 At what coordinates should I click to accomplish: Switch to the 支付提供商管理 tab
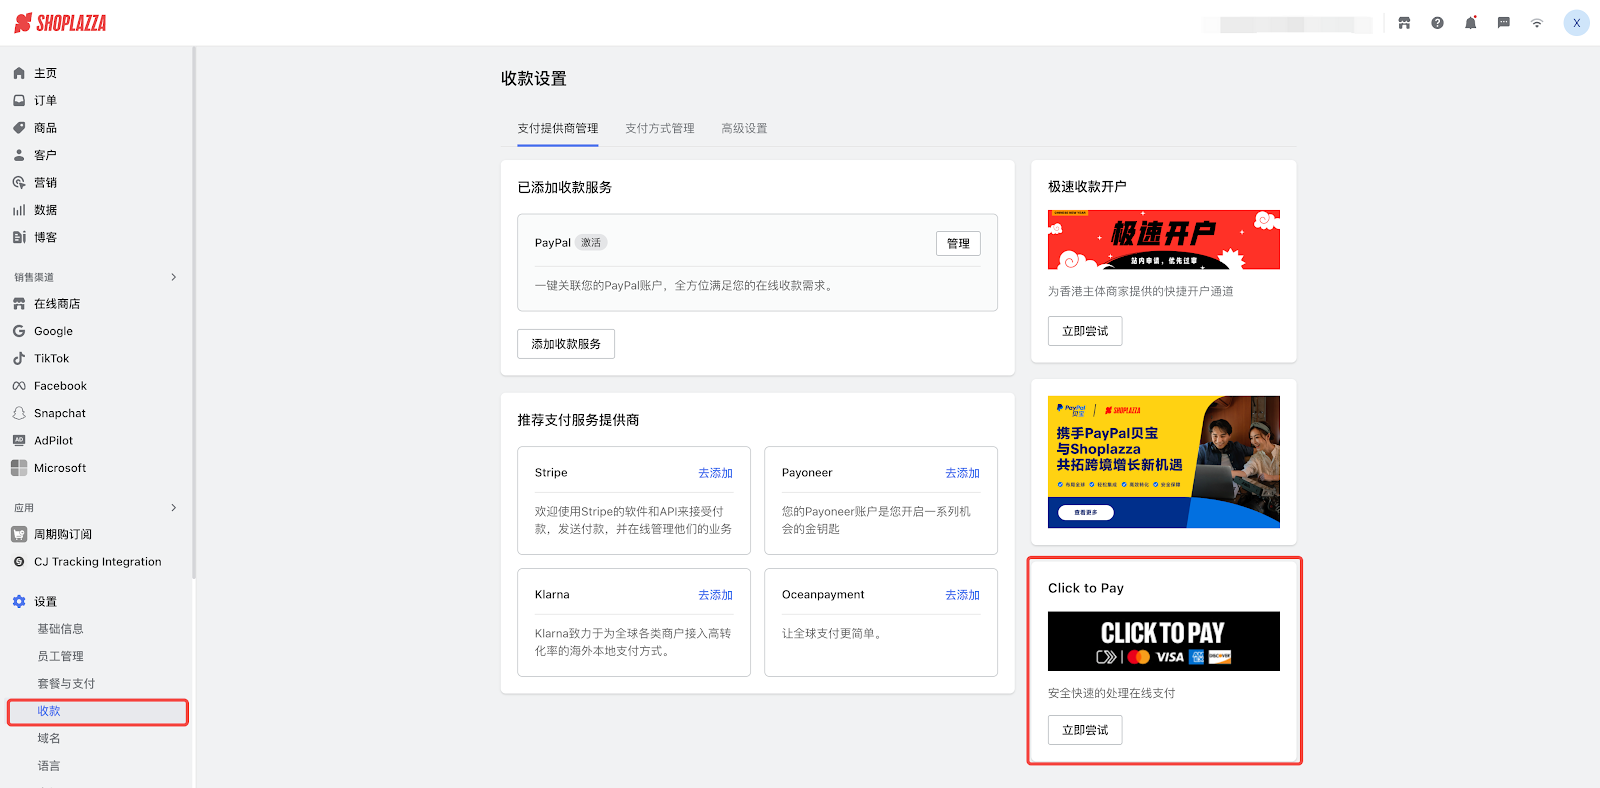coord(558,128)
